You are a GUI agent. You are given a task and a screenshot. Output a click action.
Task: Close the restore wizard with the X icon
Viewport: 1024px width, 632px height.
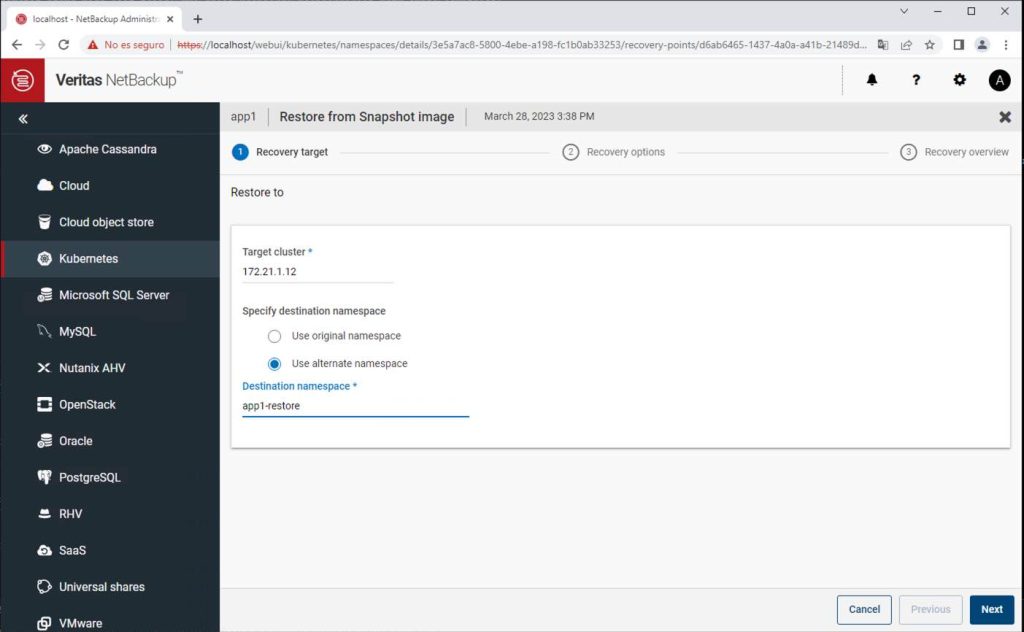pyautogui.click(x=1005, y=117)
